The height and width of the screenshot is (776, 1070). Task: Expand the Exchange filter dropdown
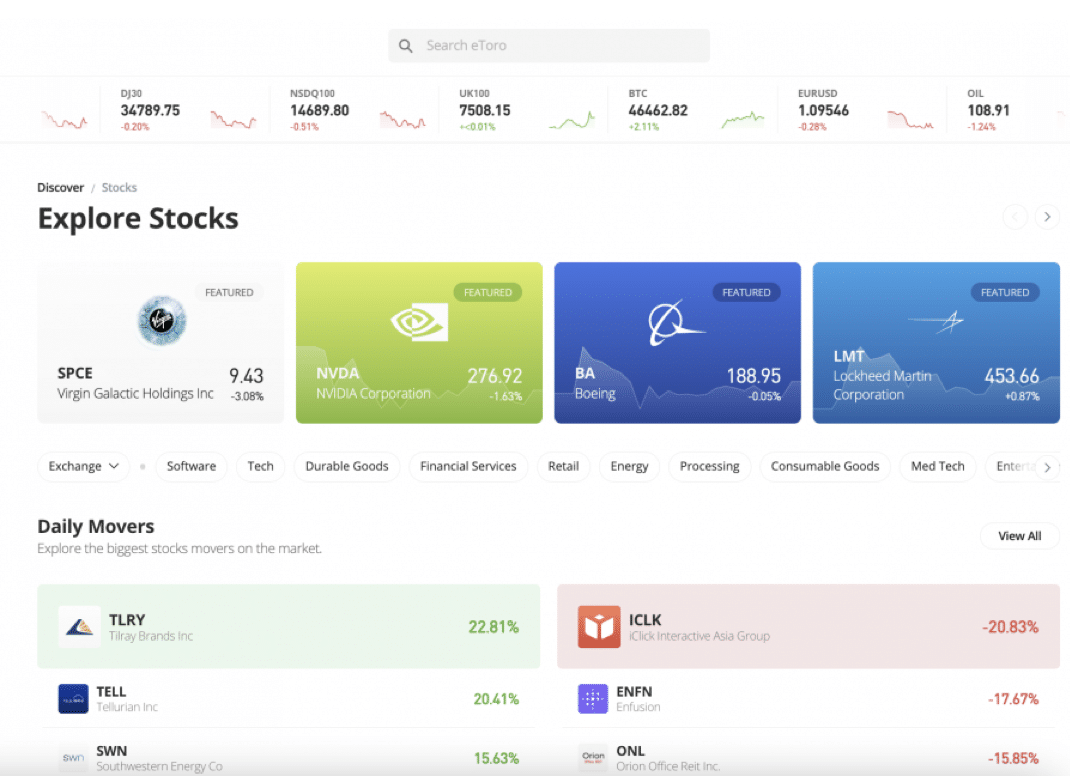click(x=83, y=466)
